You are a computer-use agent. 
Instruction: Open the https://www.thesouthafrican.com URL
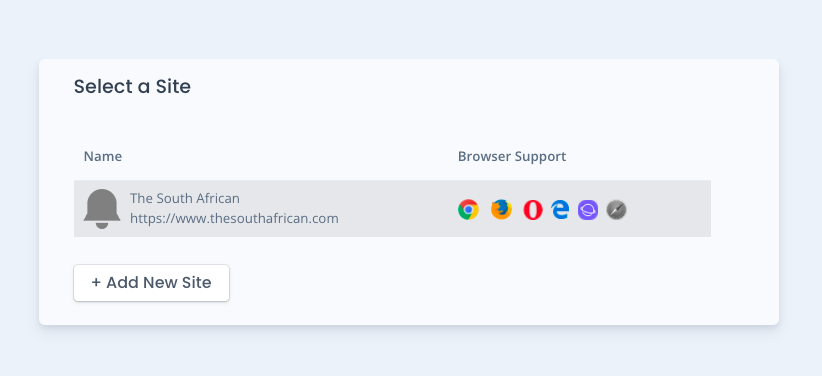234,218
